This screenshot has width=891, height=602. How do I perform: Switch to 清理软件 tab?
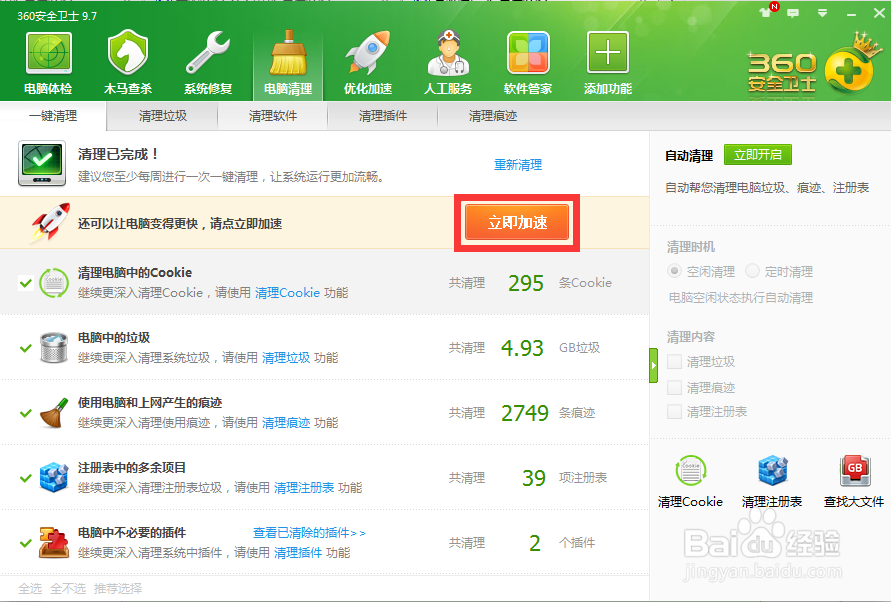coord(273,116)
